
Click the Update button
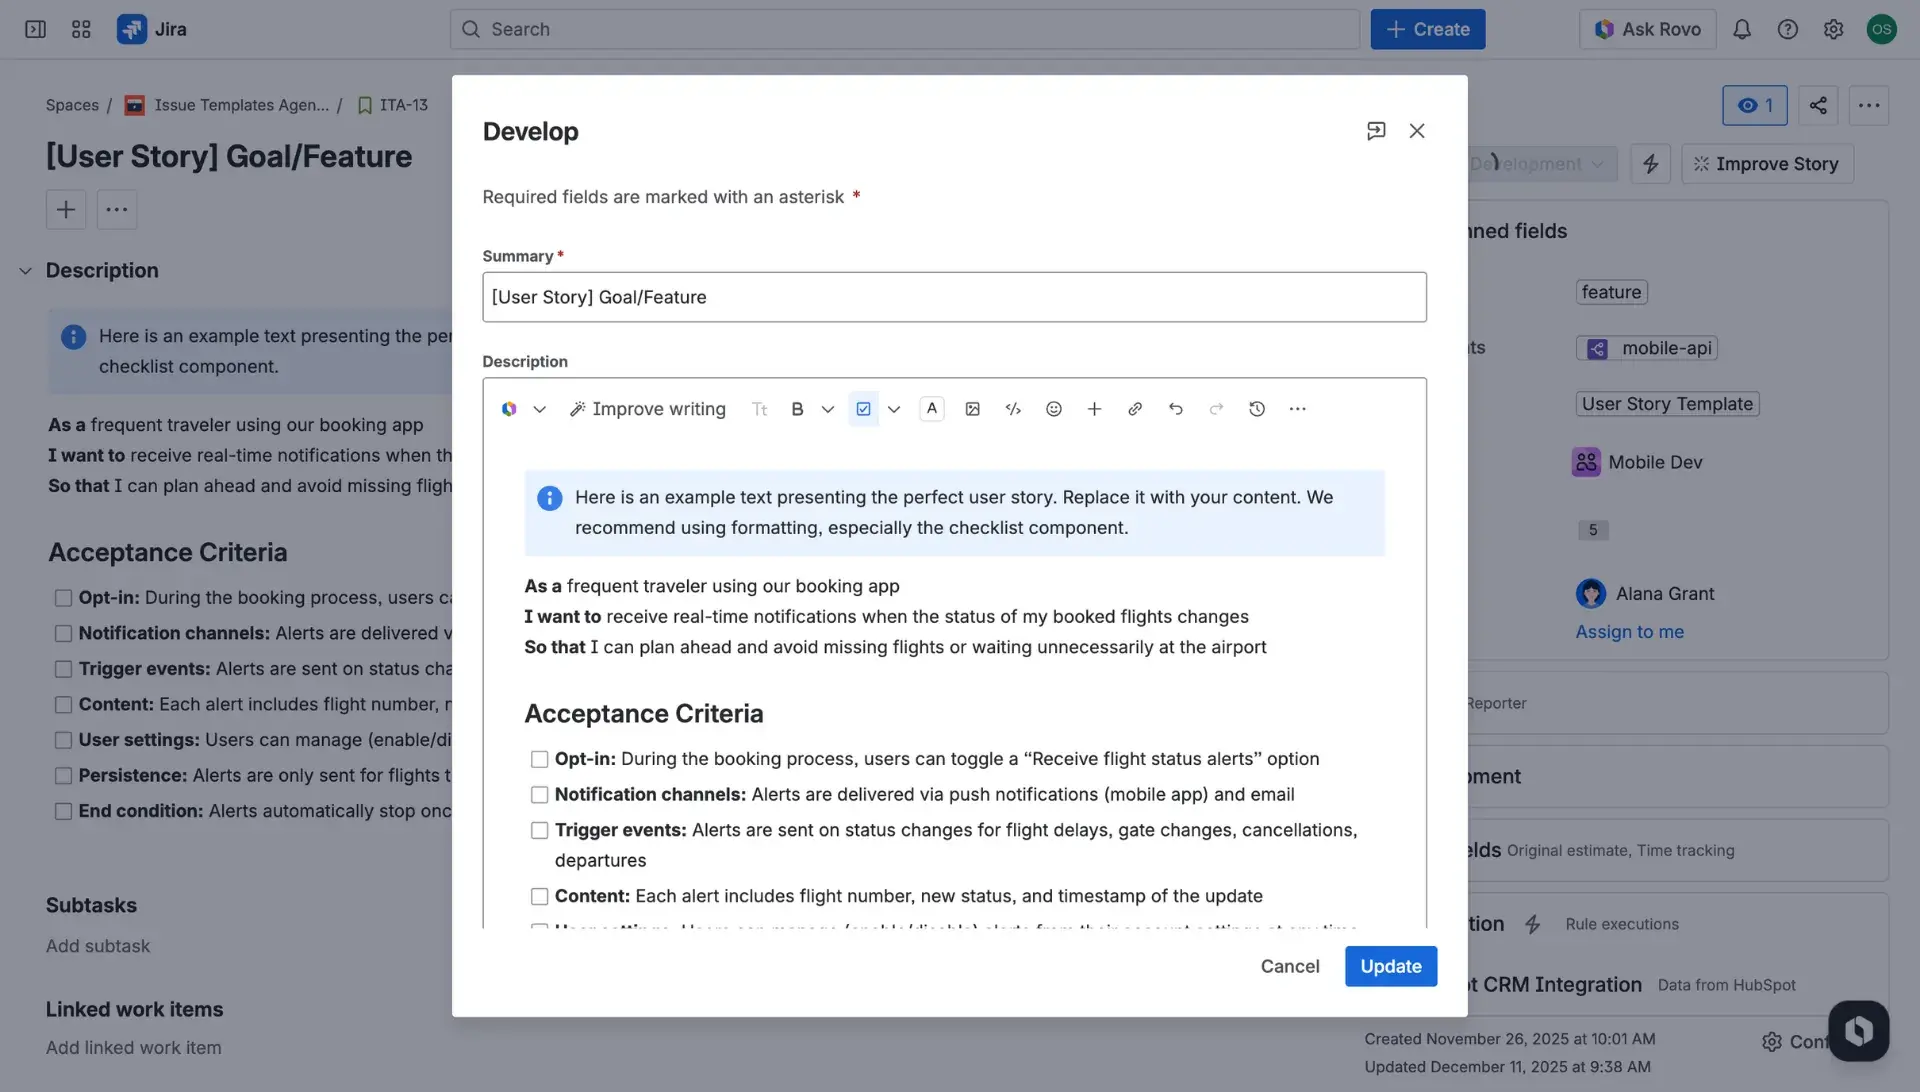coord(1390,966)
